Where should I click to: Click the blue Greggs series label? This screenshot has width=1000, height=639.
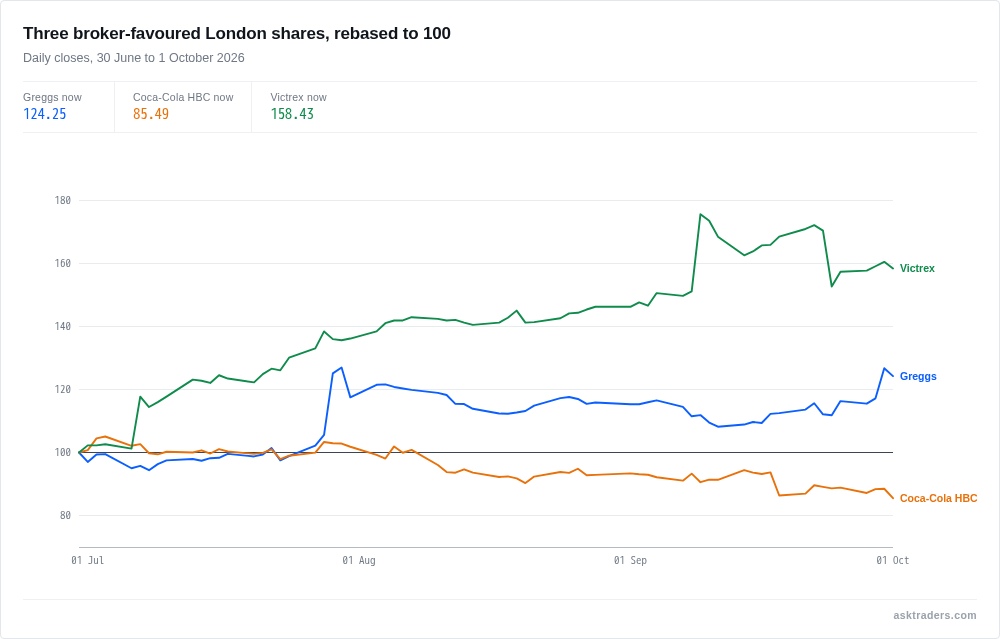click(918, 376)
